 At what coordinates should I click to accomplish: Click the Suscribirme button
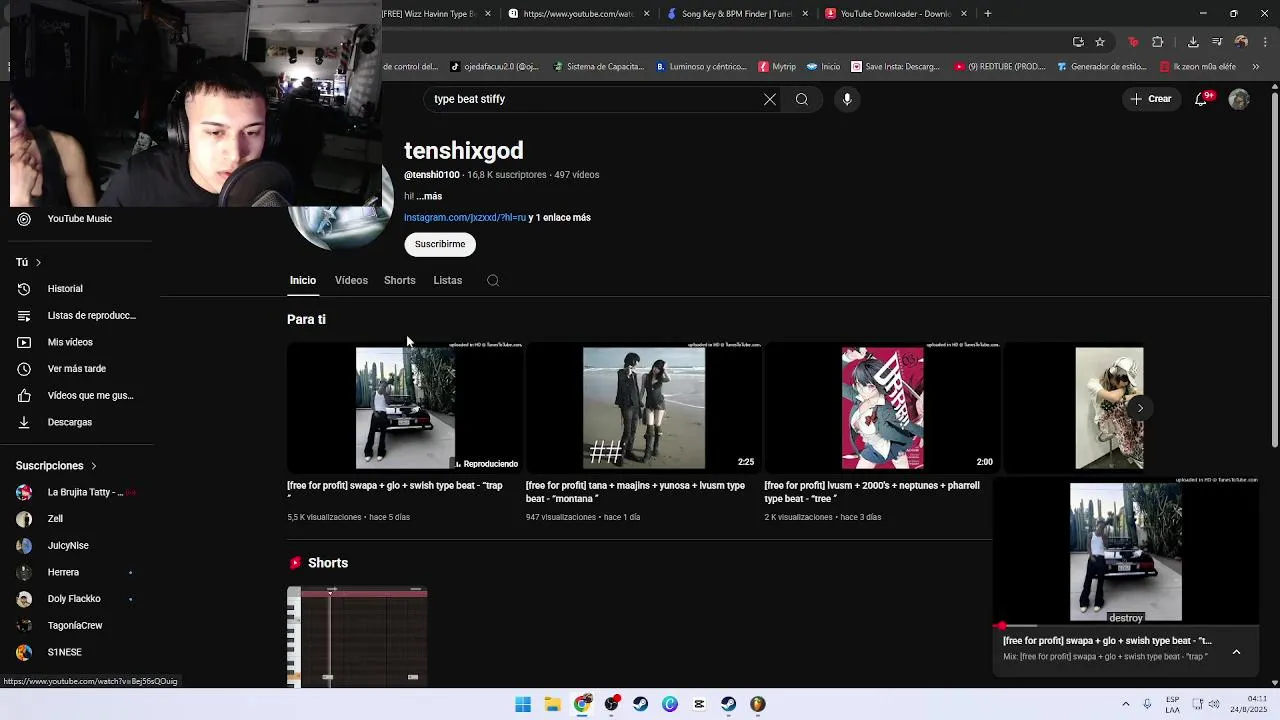(440, 244)
